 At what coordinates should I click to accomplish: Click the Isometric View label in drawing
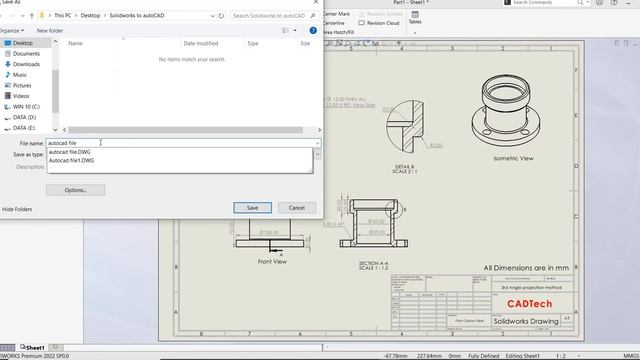pyautogui.click(x=513, y=158)
